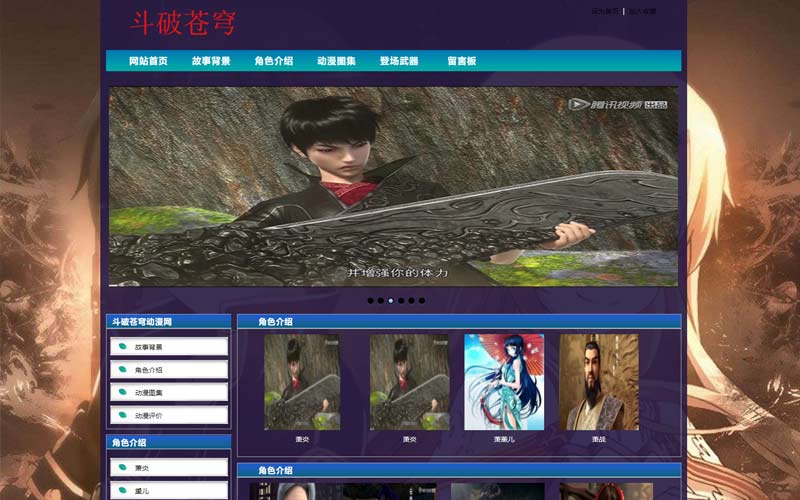Open the 萧薰儿 character thumbnail
The image size is (800, 500).
(x=504, y=382)
